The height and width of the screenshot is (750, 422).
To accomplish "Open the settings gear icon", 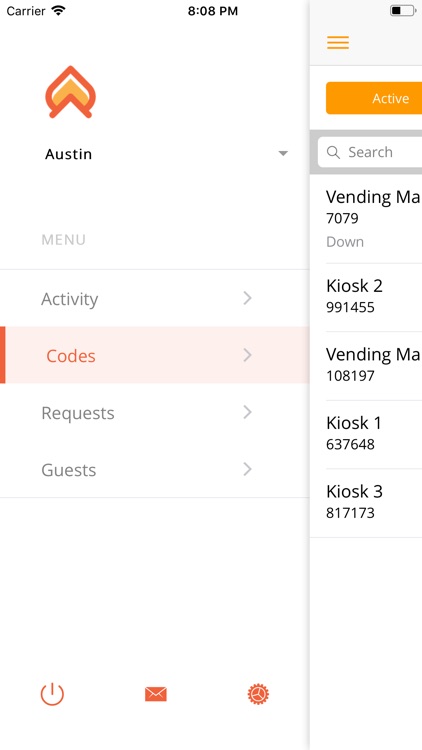I will 258,694.
